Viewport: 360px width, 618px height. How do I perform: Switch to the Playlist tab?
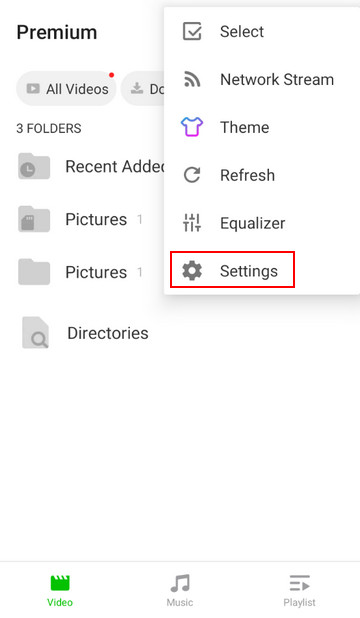point(299,590)
